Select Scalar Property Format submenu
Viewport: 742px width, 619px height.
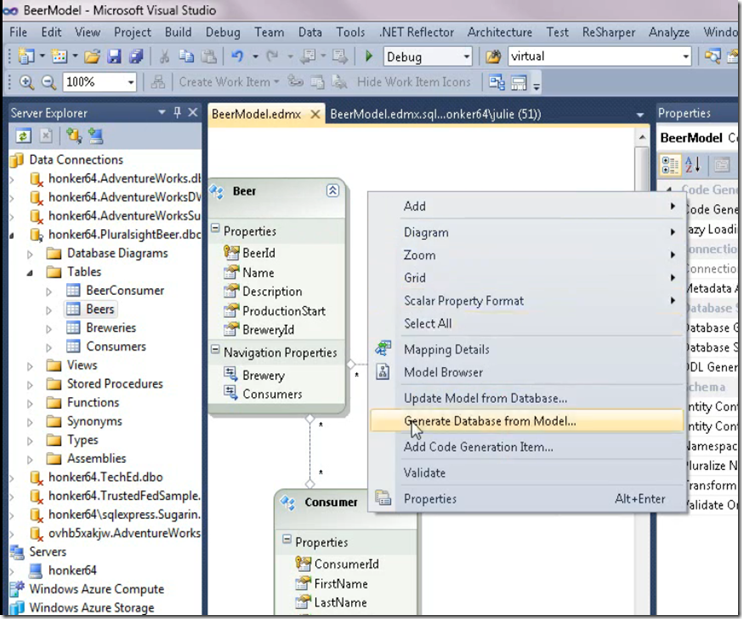pyautogui.click(x=527, y=301)
